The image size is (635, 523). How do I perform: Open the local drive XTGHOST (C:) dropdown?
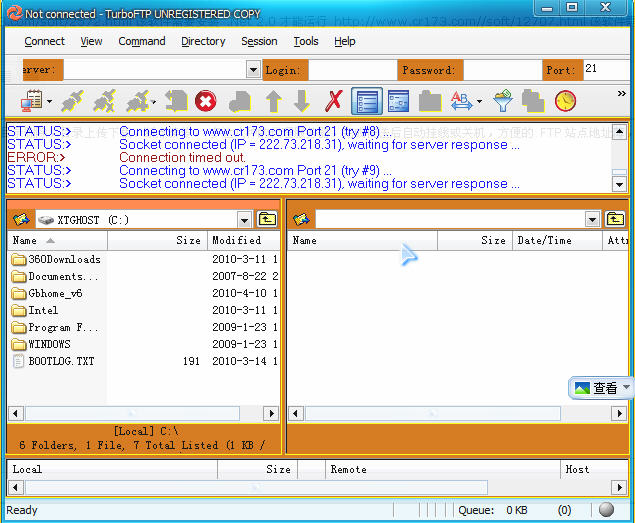245,220
